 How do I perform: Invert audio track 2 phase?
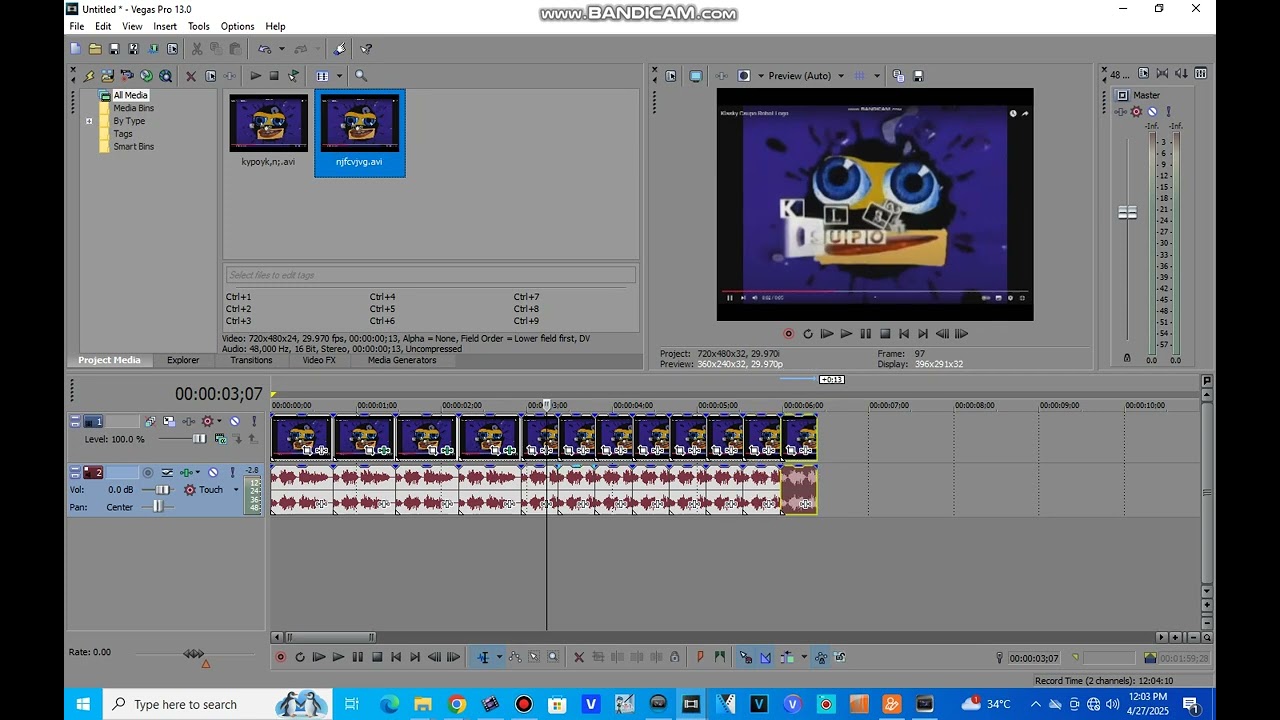point(167,472)
